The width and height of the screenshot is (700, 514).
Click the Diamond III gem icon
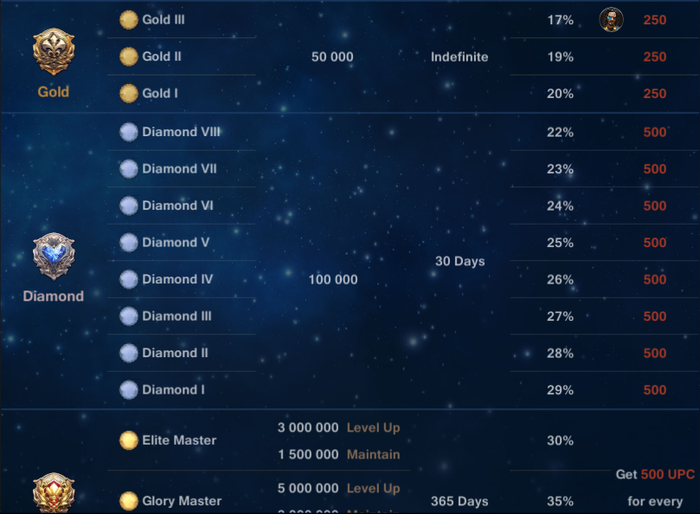[128, 316]
